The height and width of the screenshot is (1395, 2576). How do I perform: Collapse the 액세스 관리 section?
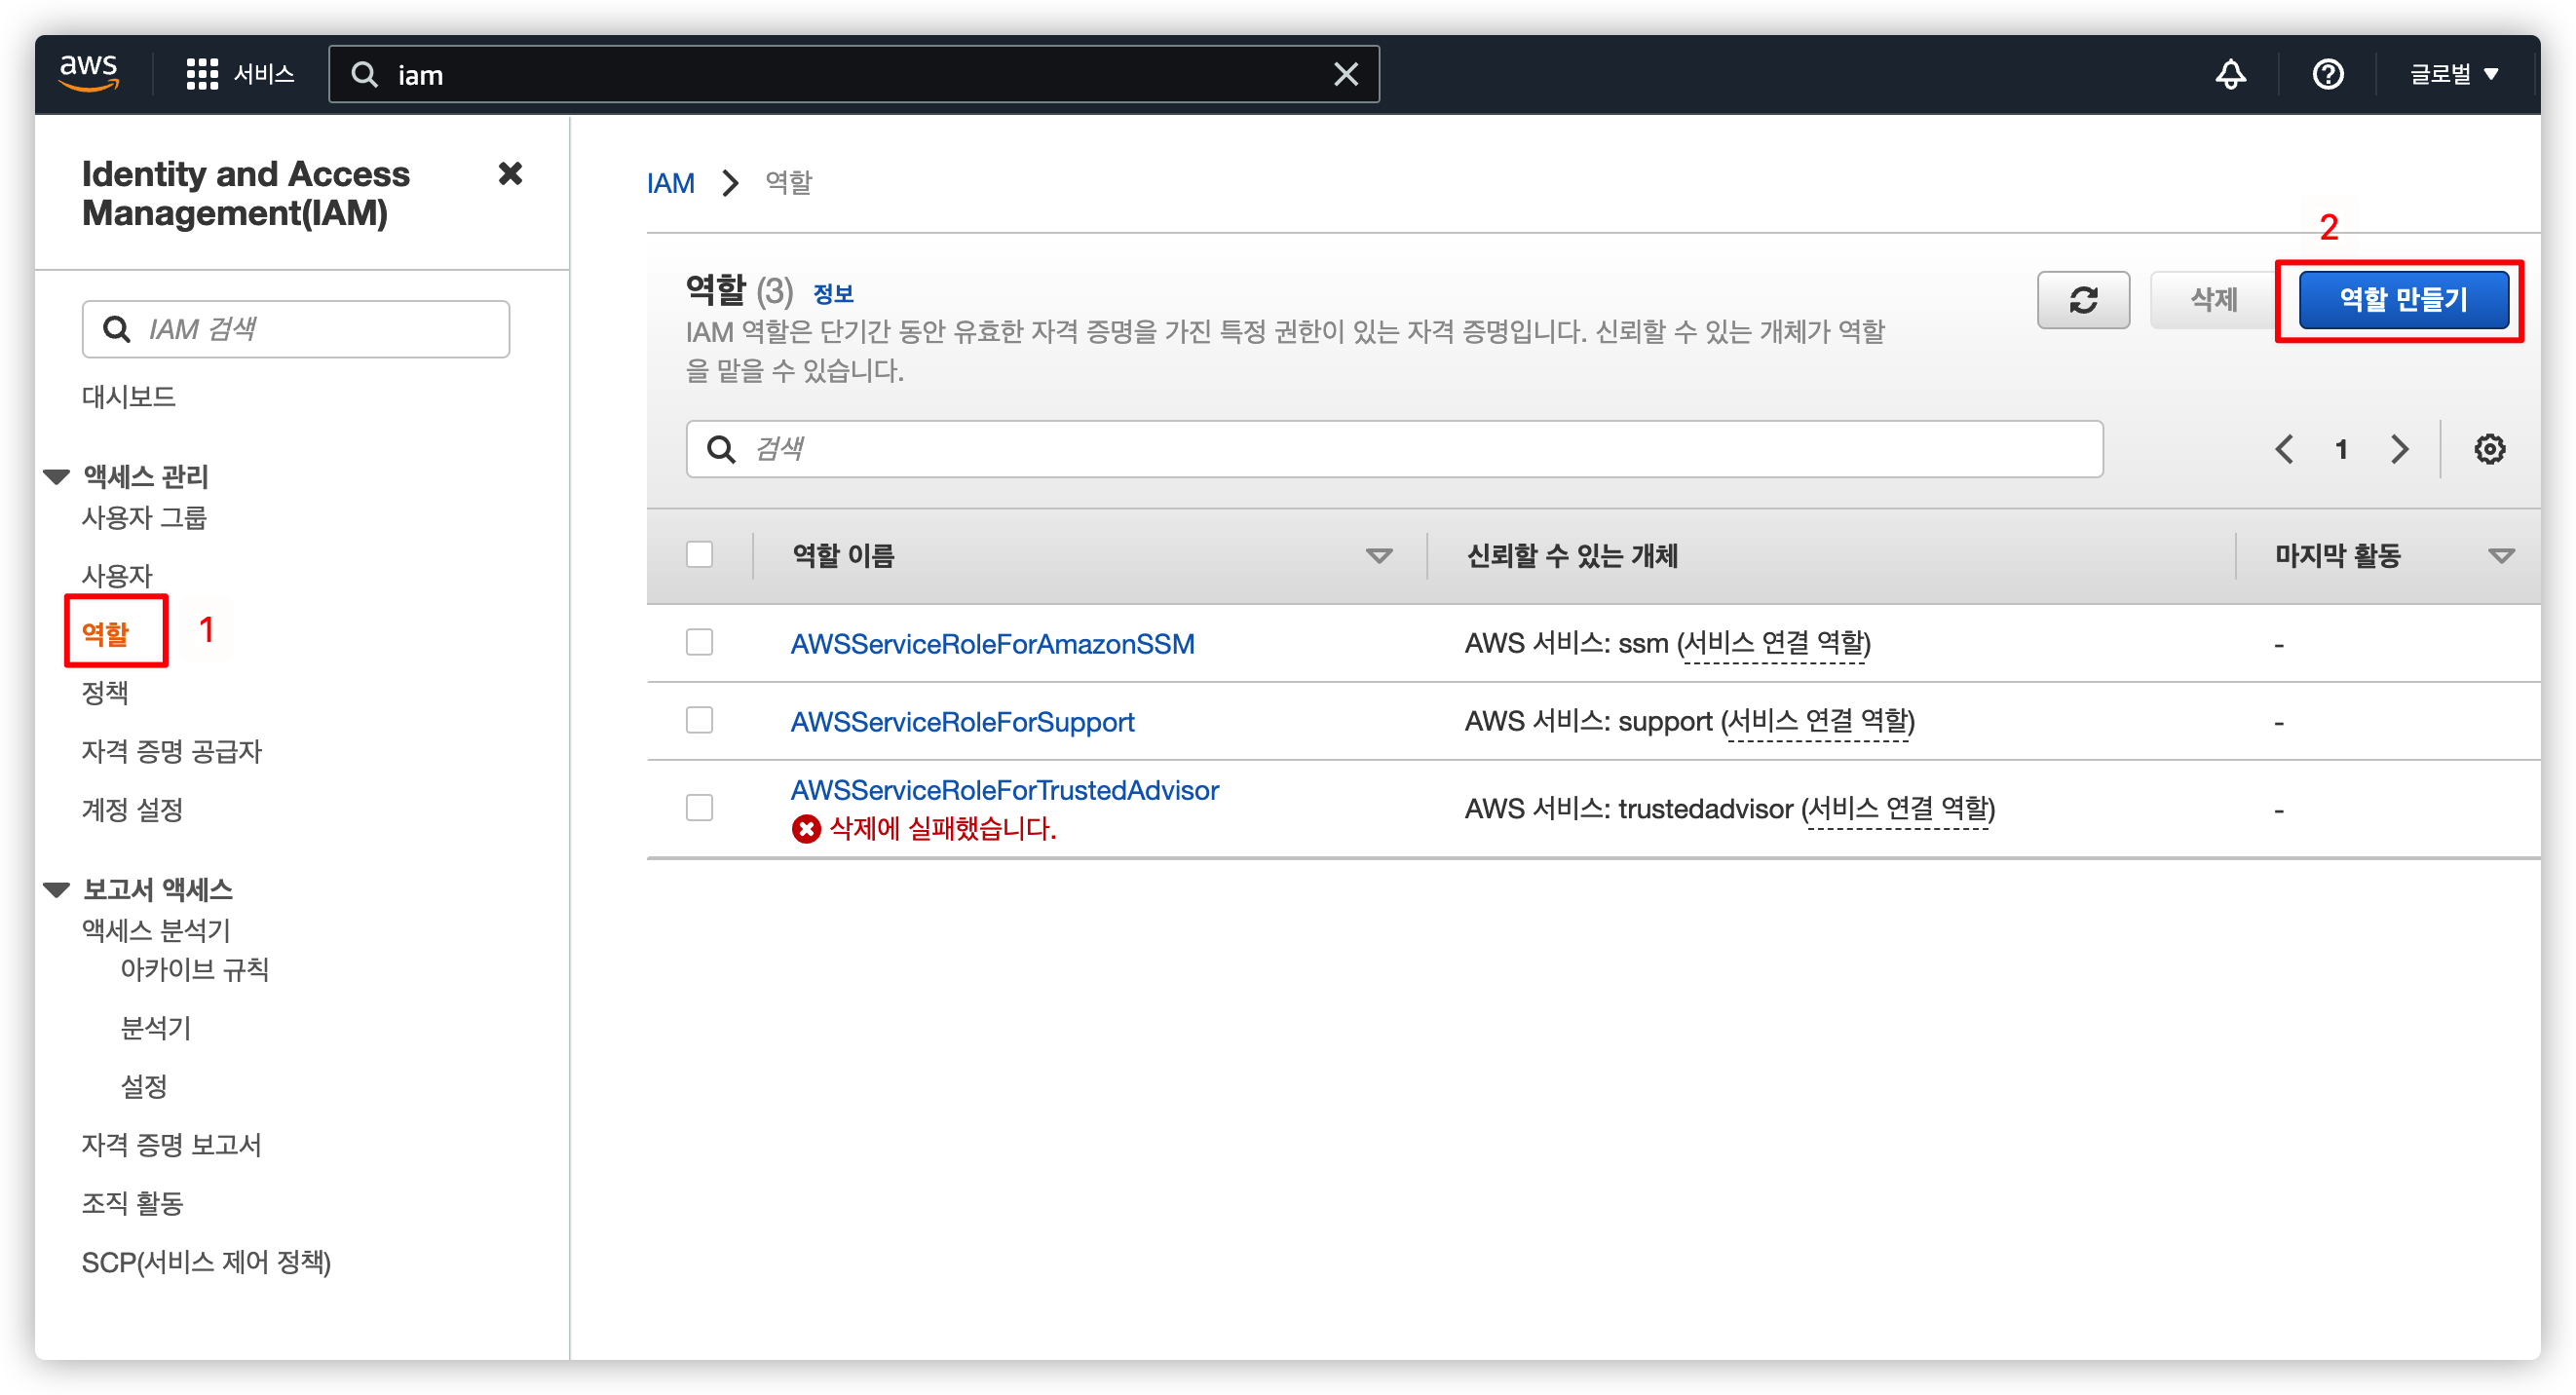click(x=57, y=477)
